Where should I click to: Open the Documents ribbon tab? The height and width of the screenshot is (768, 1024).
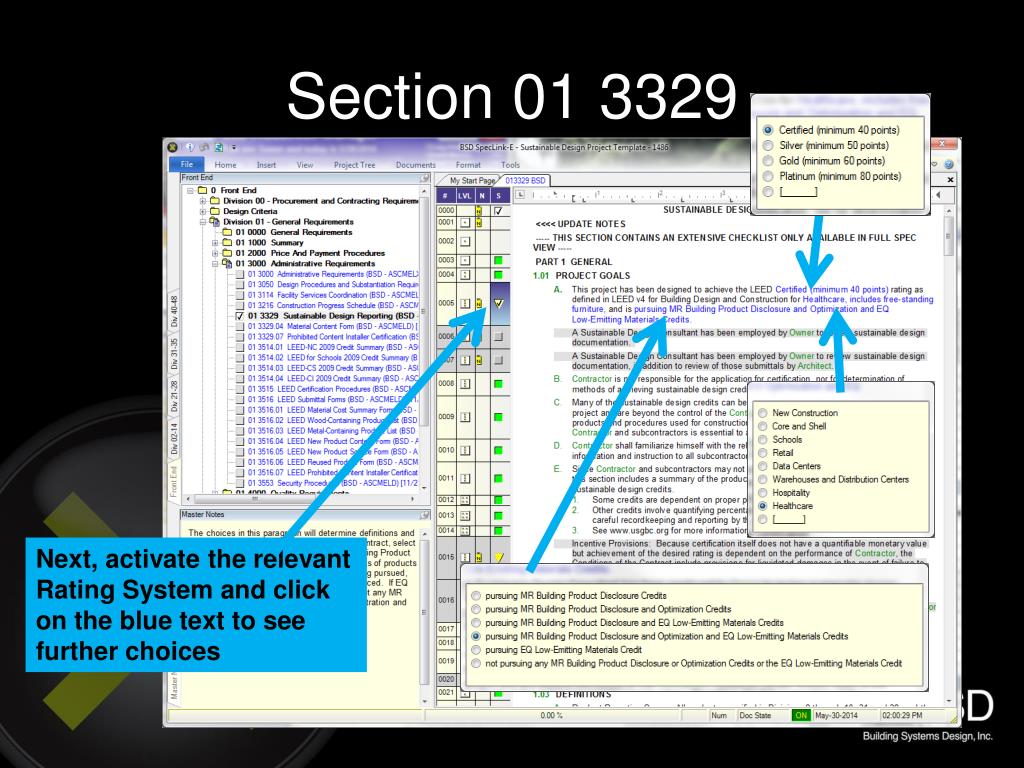(x=415, y=165)
